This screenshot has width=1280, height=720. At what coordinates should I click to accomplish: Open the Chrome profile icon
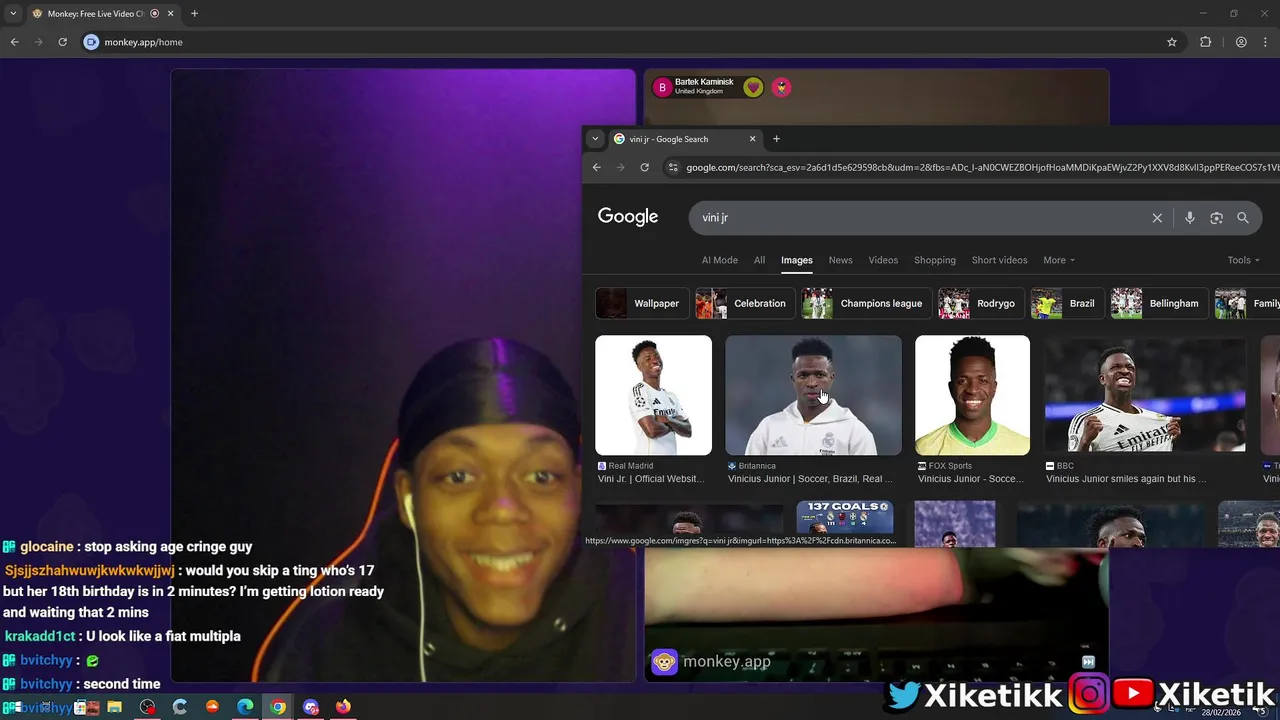tap(1241, 42)
